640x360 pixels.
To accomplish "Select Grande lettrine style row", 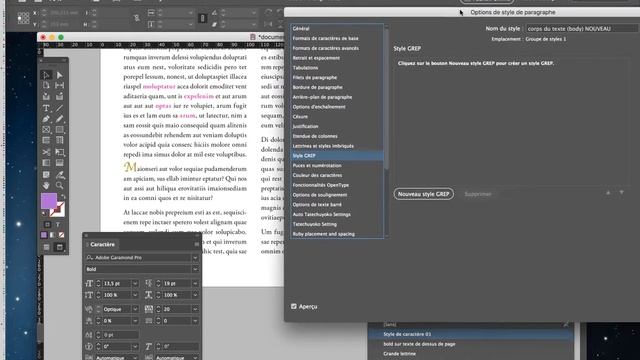I will pyautogui.click(x=471, y=354).
